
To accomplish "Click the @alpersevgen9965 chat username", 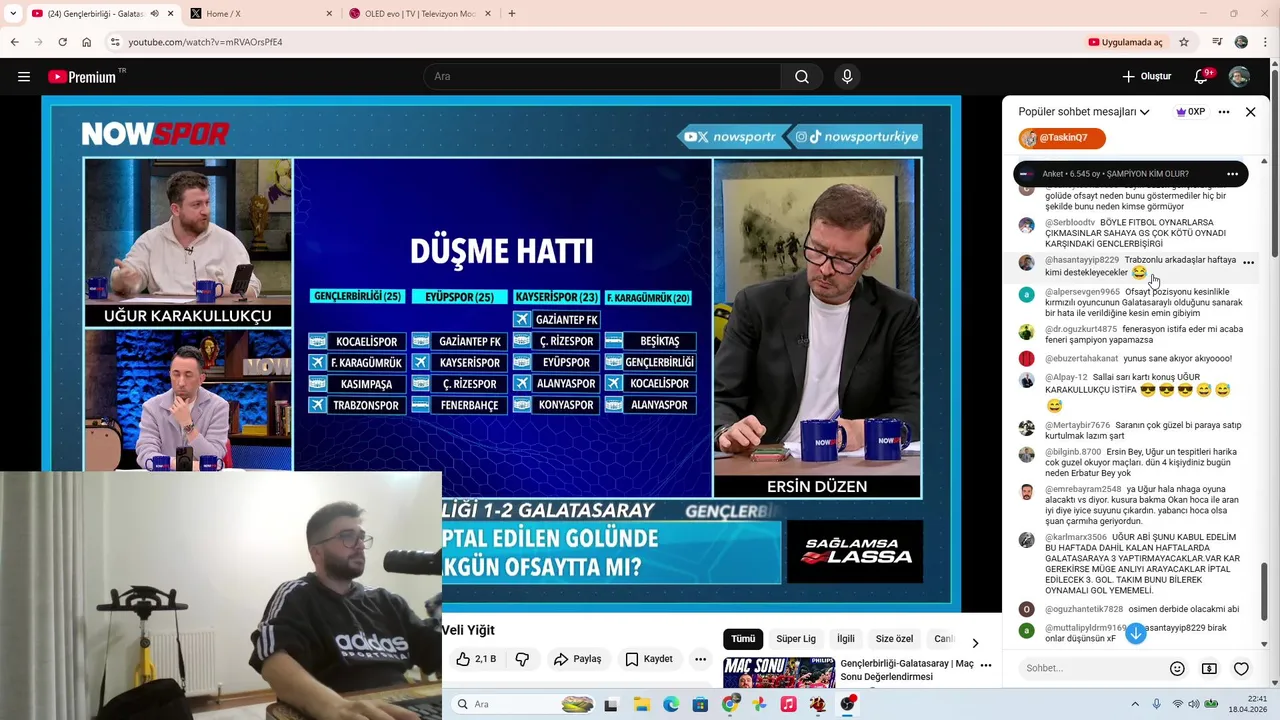I will (x=1082, y=292).
